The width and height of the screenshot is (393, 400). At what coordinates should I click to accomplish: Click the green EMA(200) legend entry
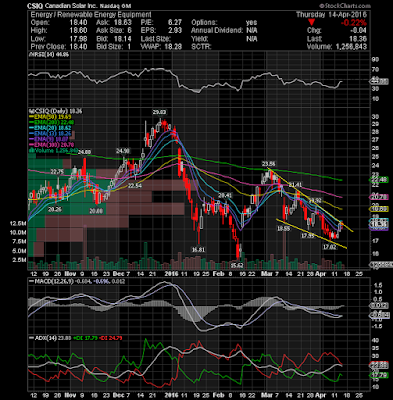(x=52, y=122)
